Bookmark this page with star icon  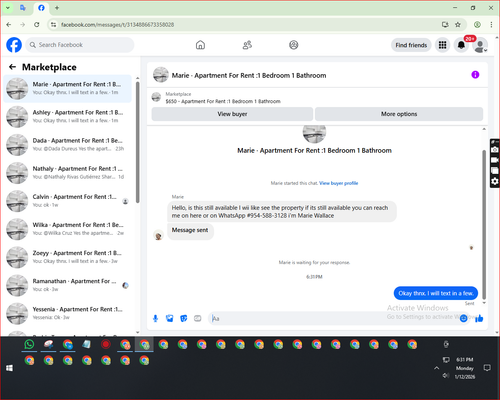(458, 25)
